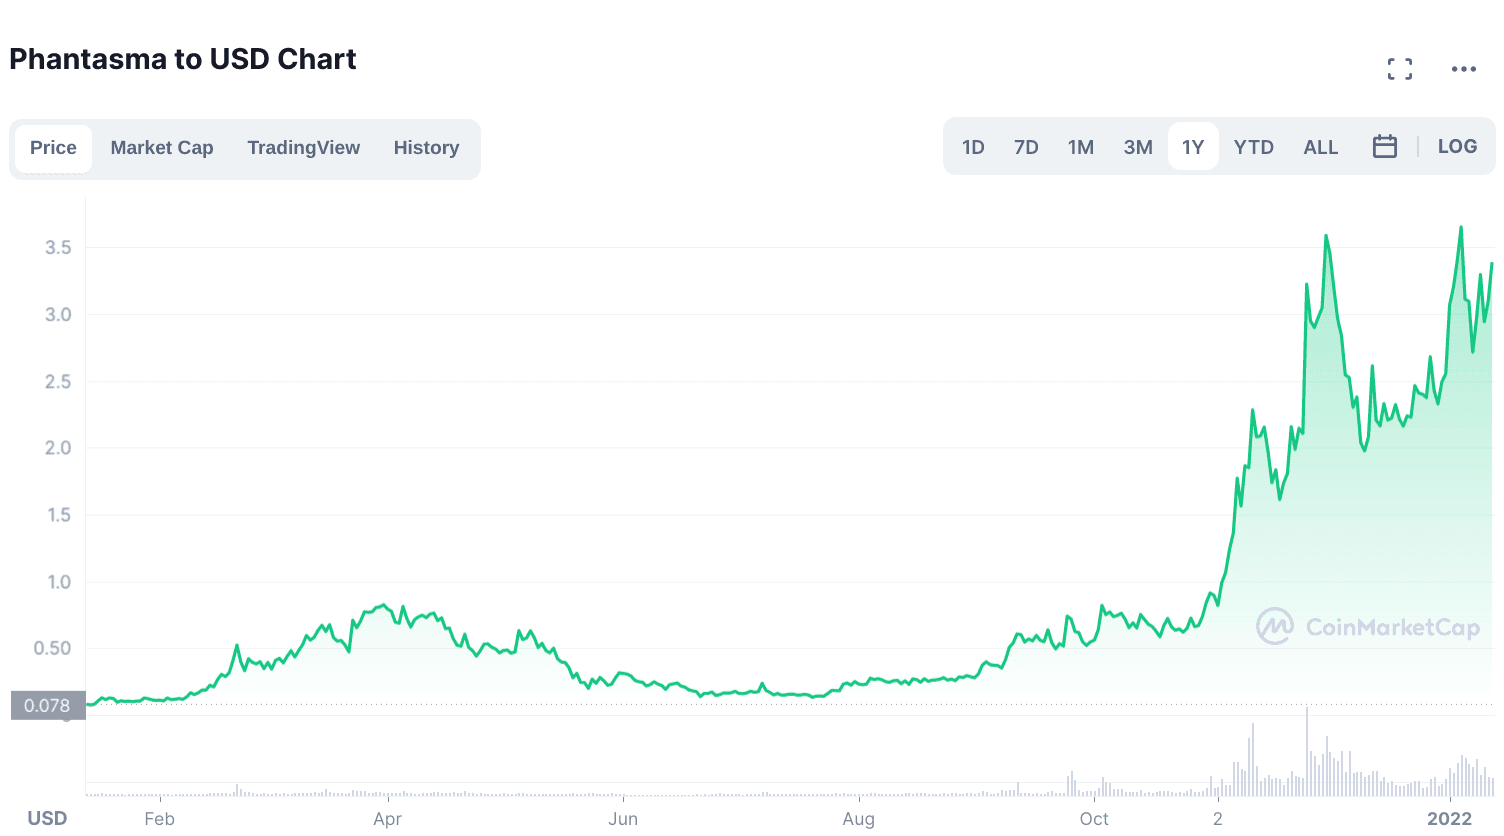Open the TradingView tab
Image resolution: width=1504 pixels, height=836 pixels.
coord(304,148)
